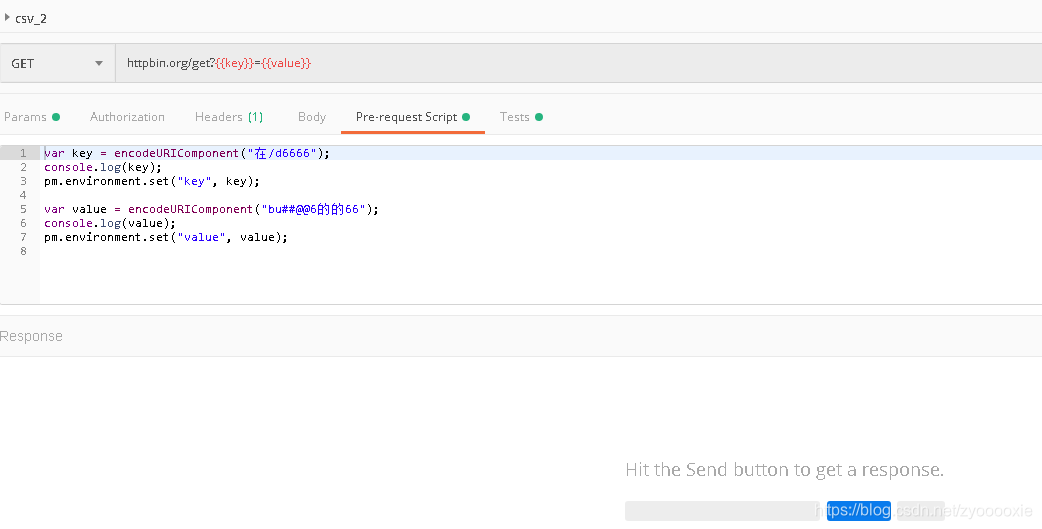Switch to the Authorization tab

tap(128, 117)
